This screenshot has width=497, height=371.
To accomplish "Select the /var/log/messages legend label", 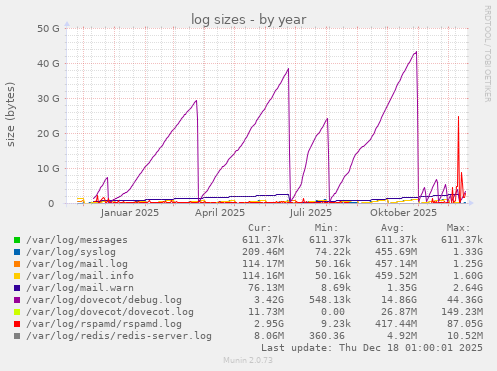I will point(77,240).
